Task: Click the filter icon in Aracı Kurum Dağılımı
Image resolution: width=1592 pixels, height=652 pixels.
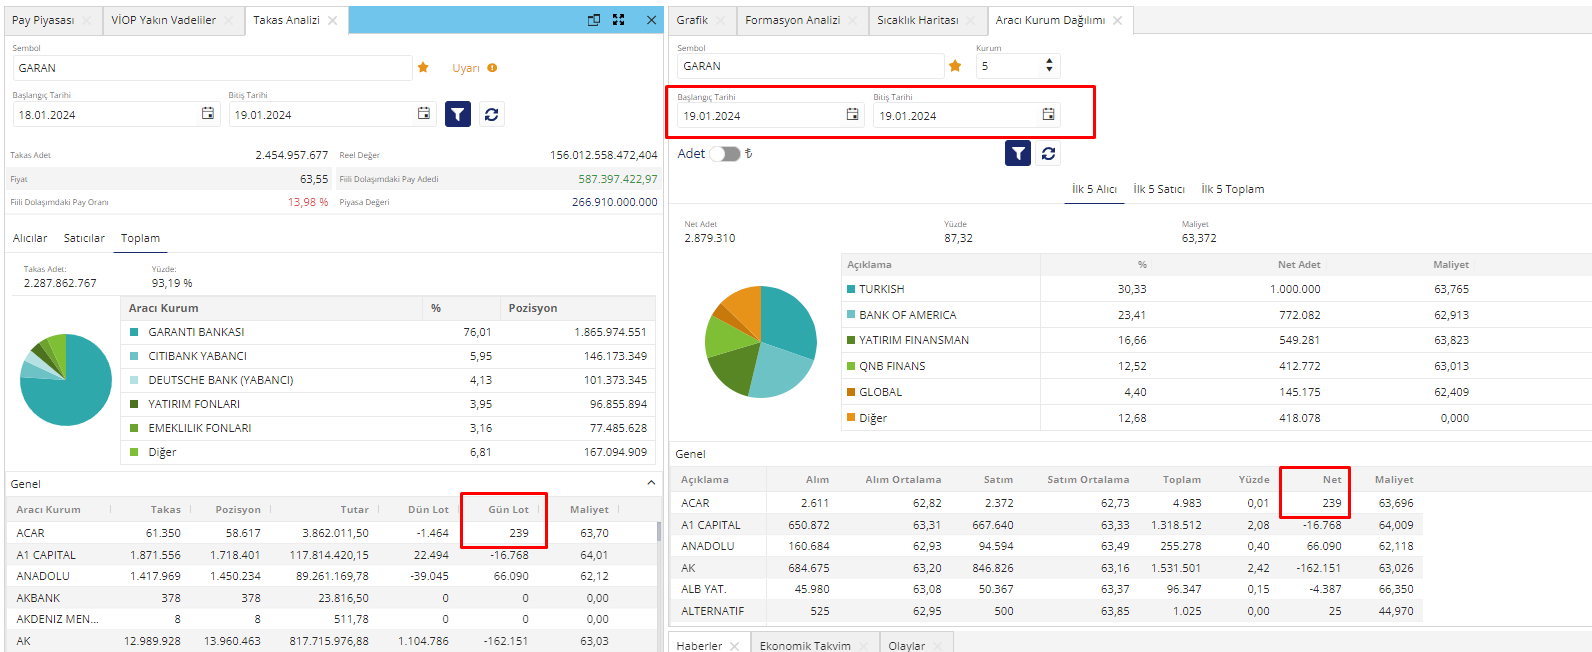Action: (x=1017, y=154)
